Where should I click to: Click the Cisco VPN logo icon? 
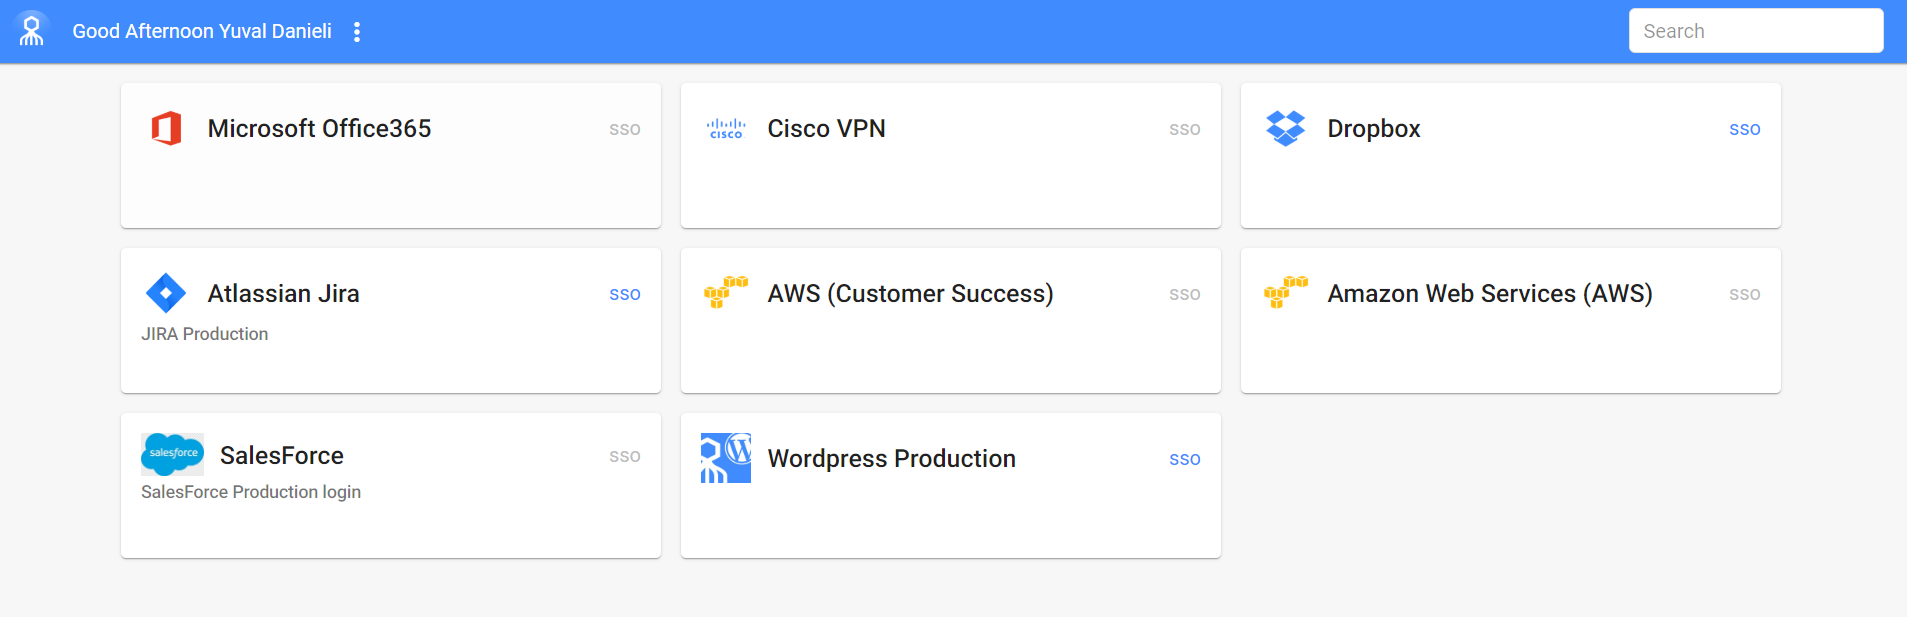(x=726, y=129)
